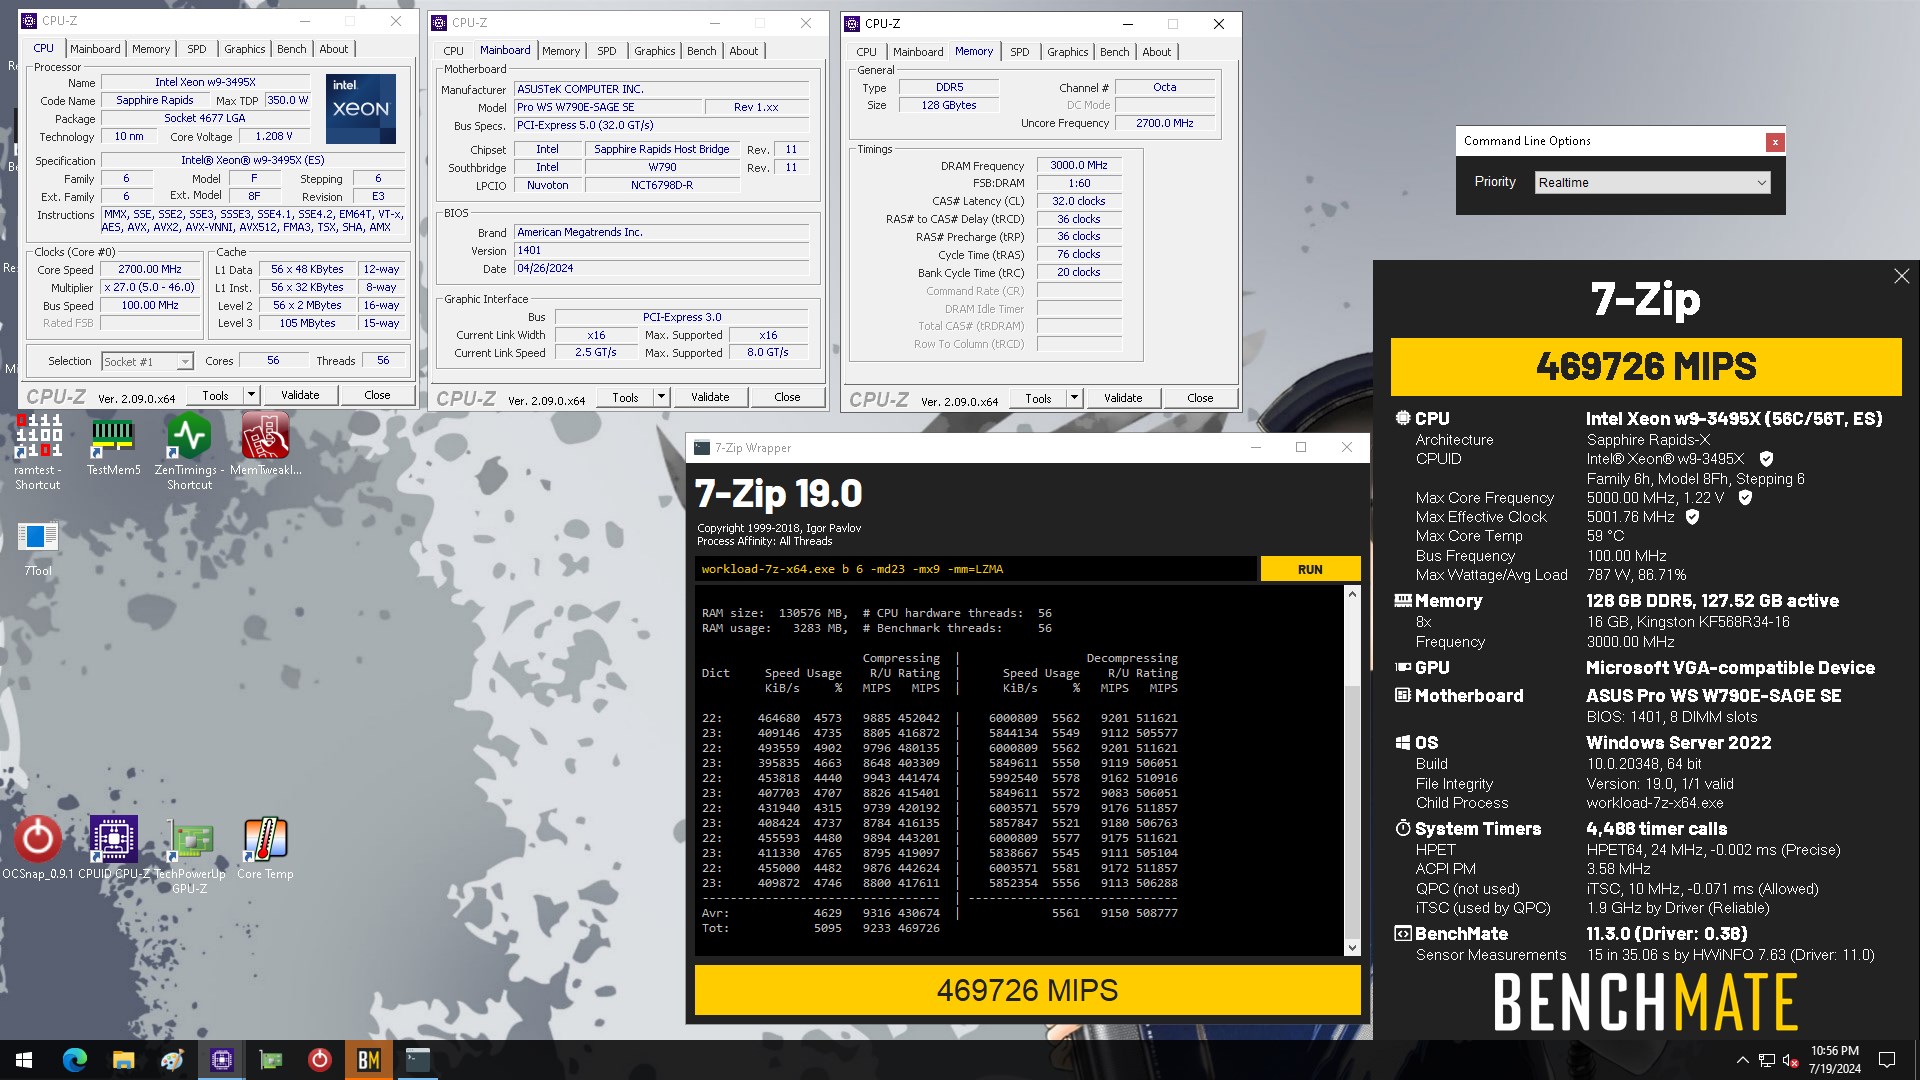Click Tools button in first CPU-Z window
Screen dimensions: 1920x1080
point(215,396)
